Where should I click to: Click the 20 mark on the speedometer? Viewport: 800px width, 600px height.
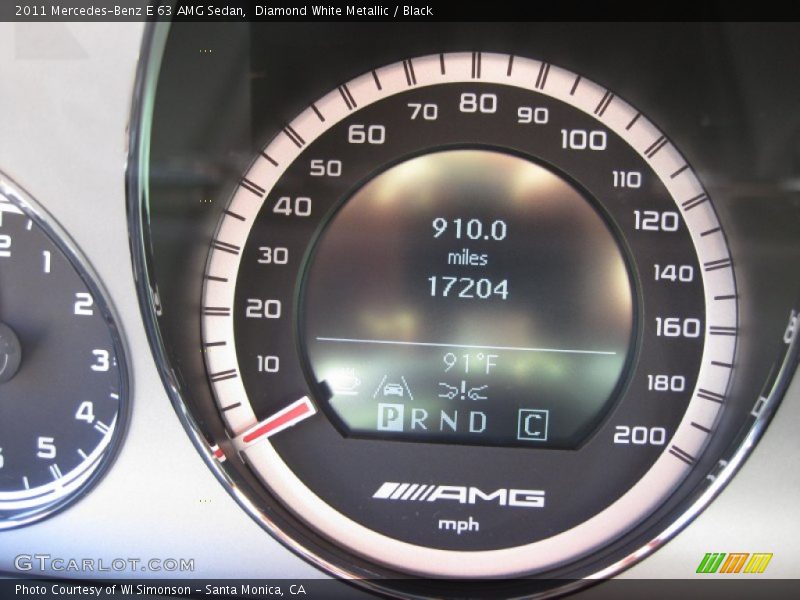[263, 309]
